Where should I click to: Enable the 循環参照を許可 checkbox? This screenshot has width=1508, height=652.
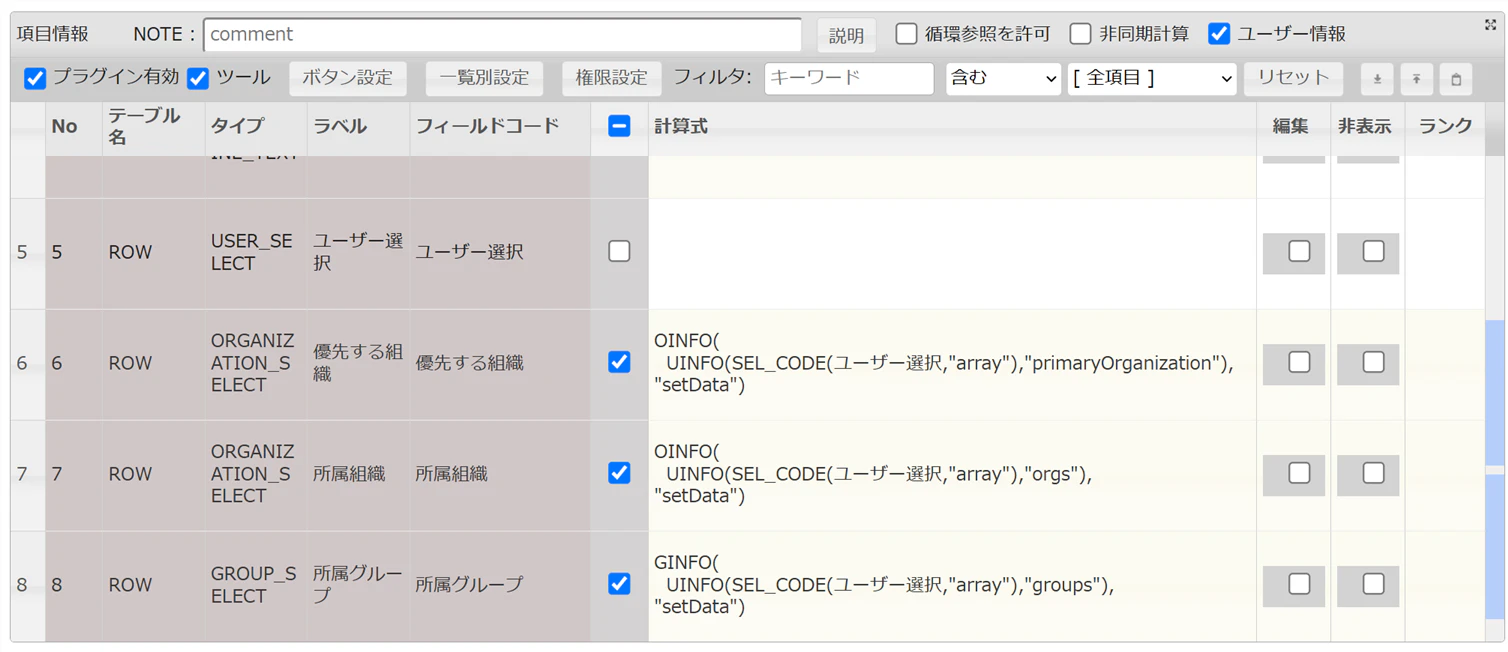pyautogui.click(x=906, y=33)
